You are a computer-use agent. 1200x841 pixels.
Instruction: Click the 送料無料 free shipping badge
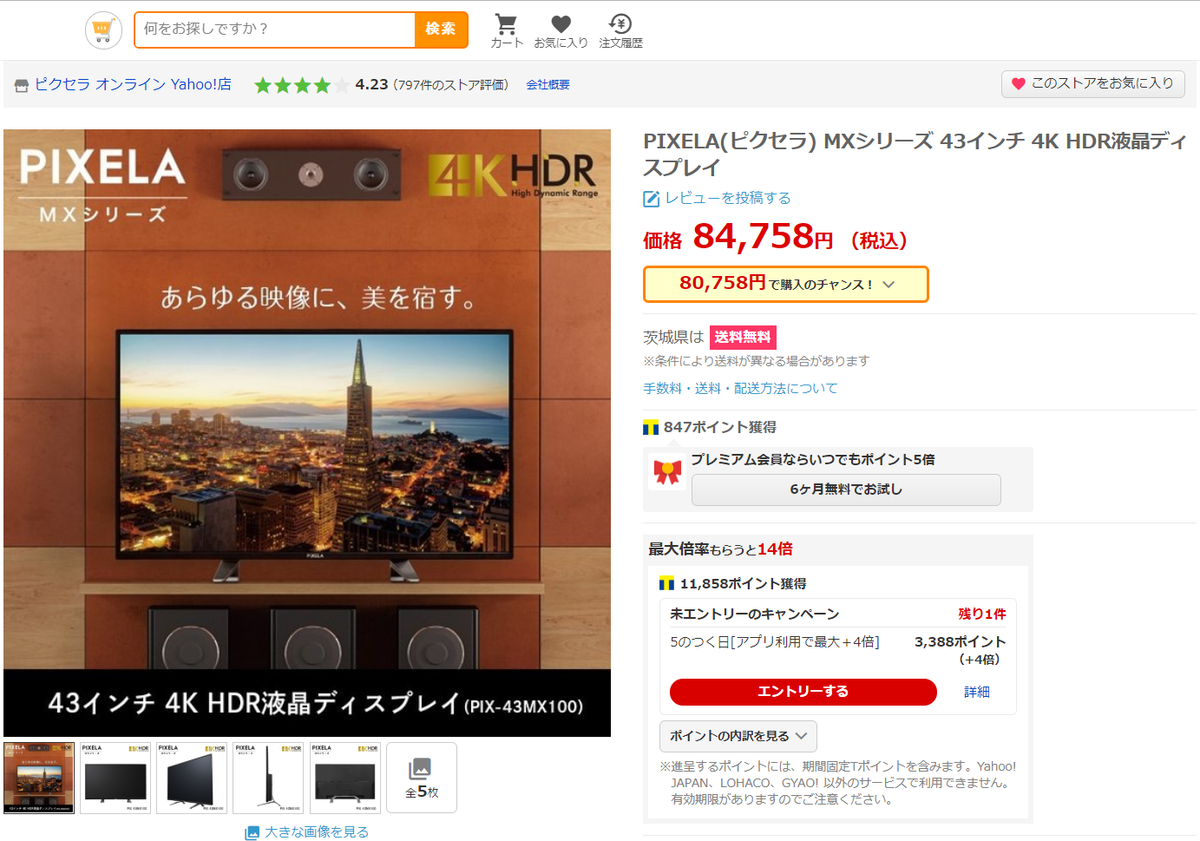coord(743,337)
